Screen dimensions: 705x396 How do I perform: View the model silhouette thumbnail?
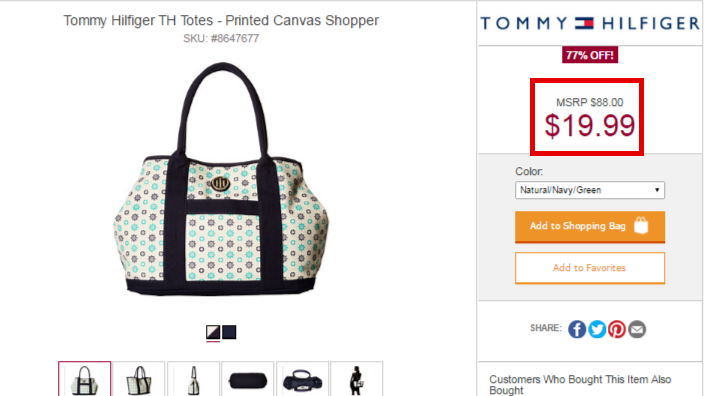(357, 379)
